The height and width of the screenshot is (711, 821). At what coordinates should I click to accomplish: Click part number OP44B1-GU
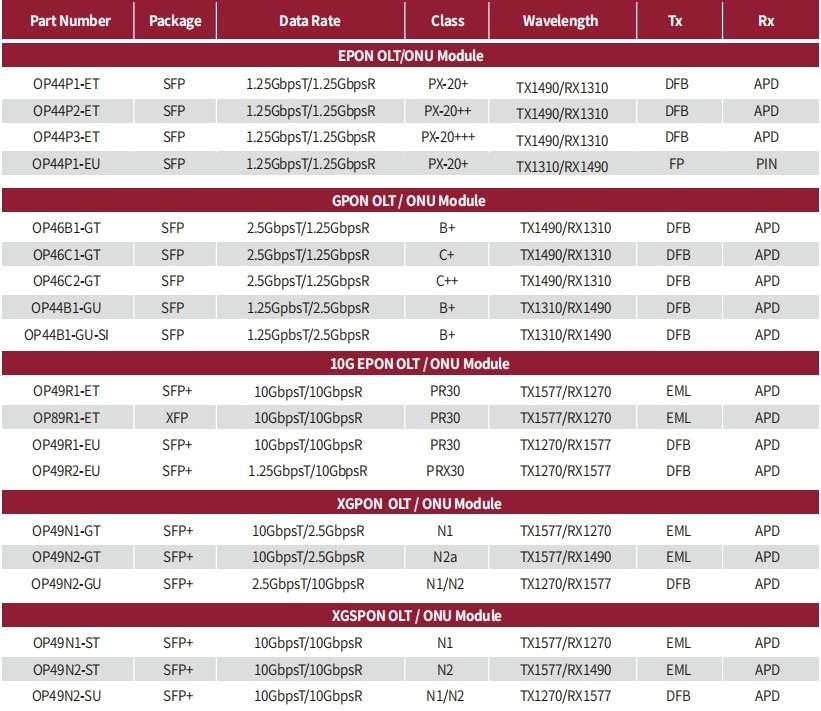66,308
